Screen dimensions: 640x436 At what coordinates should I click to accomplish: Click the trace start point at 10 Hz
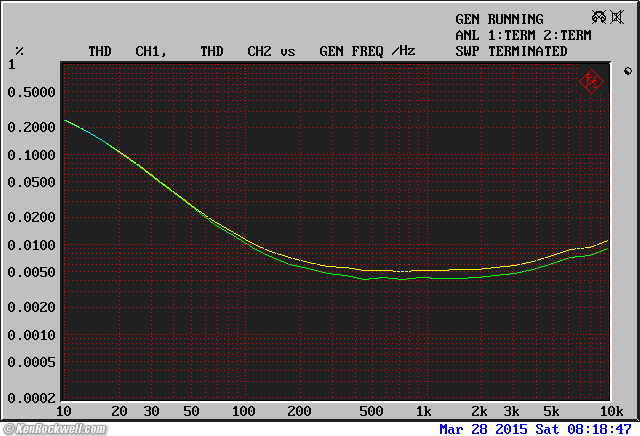point(64,120)
